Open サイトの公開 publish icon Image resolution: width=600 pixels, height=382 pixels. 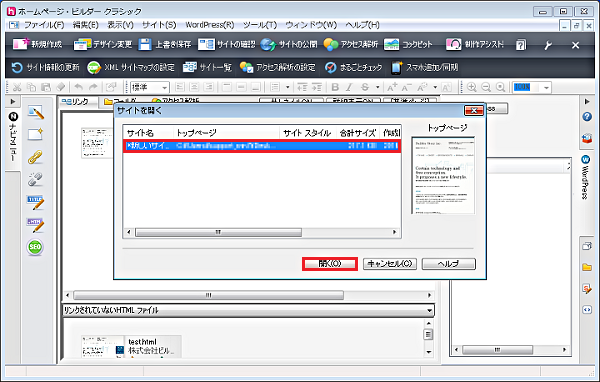(268, 44)
